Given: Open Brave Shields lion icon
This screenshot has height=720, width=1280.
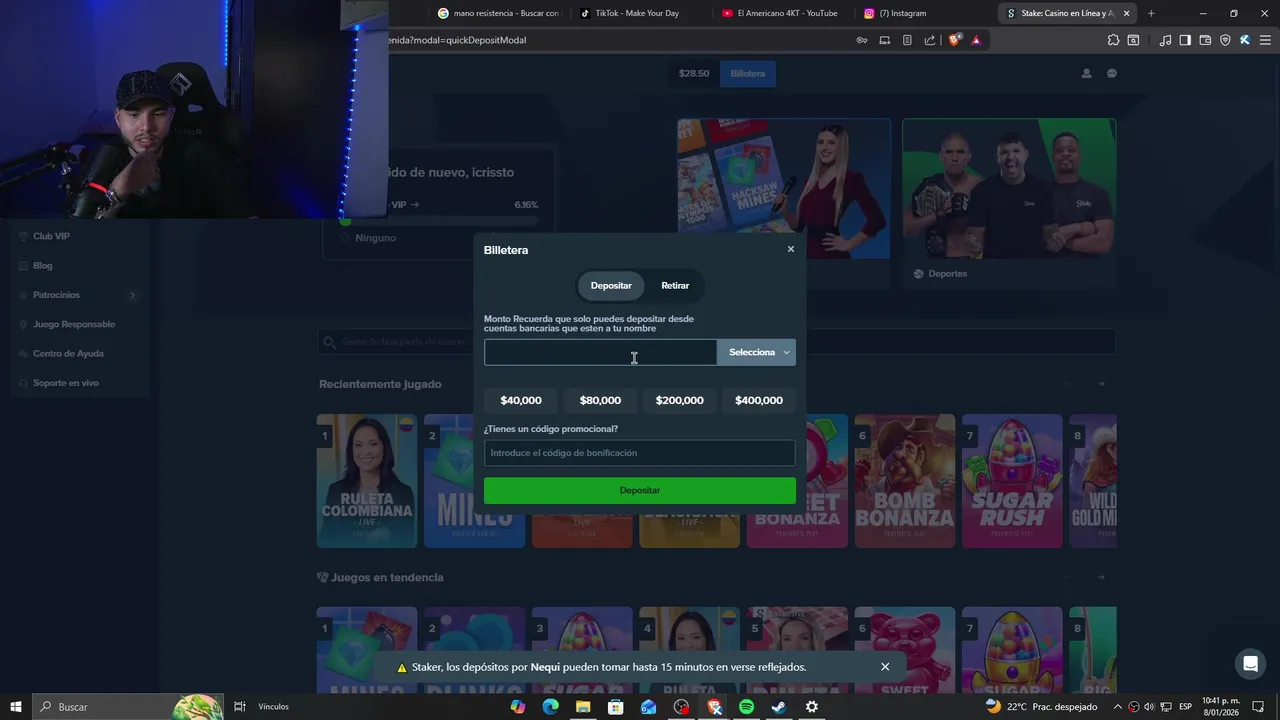Looking at the screenshot, I should (955, 40).
